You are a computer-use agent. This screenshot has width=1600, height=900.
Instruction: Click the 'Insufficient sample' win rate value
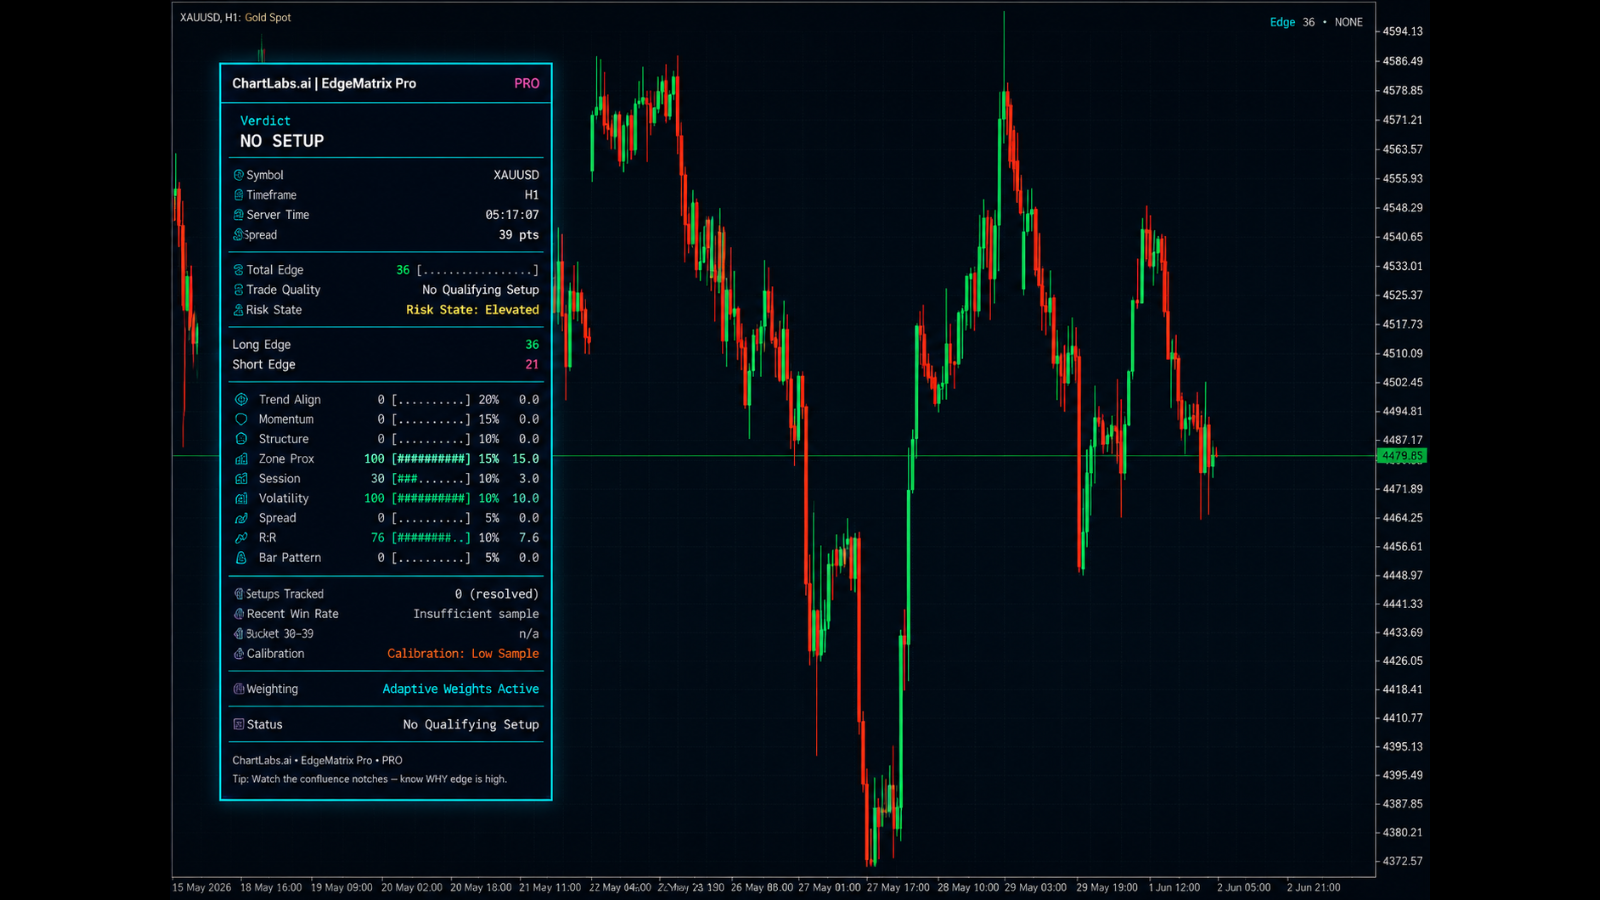tap(476, 614)
